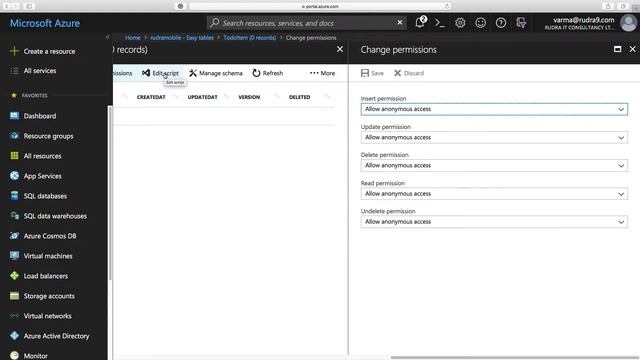
Task: Close the Change permissions blade
Action: [x=632, y=49]
